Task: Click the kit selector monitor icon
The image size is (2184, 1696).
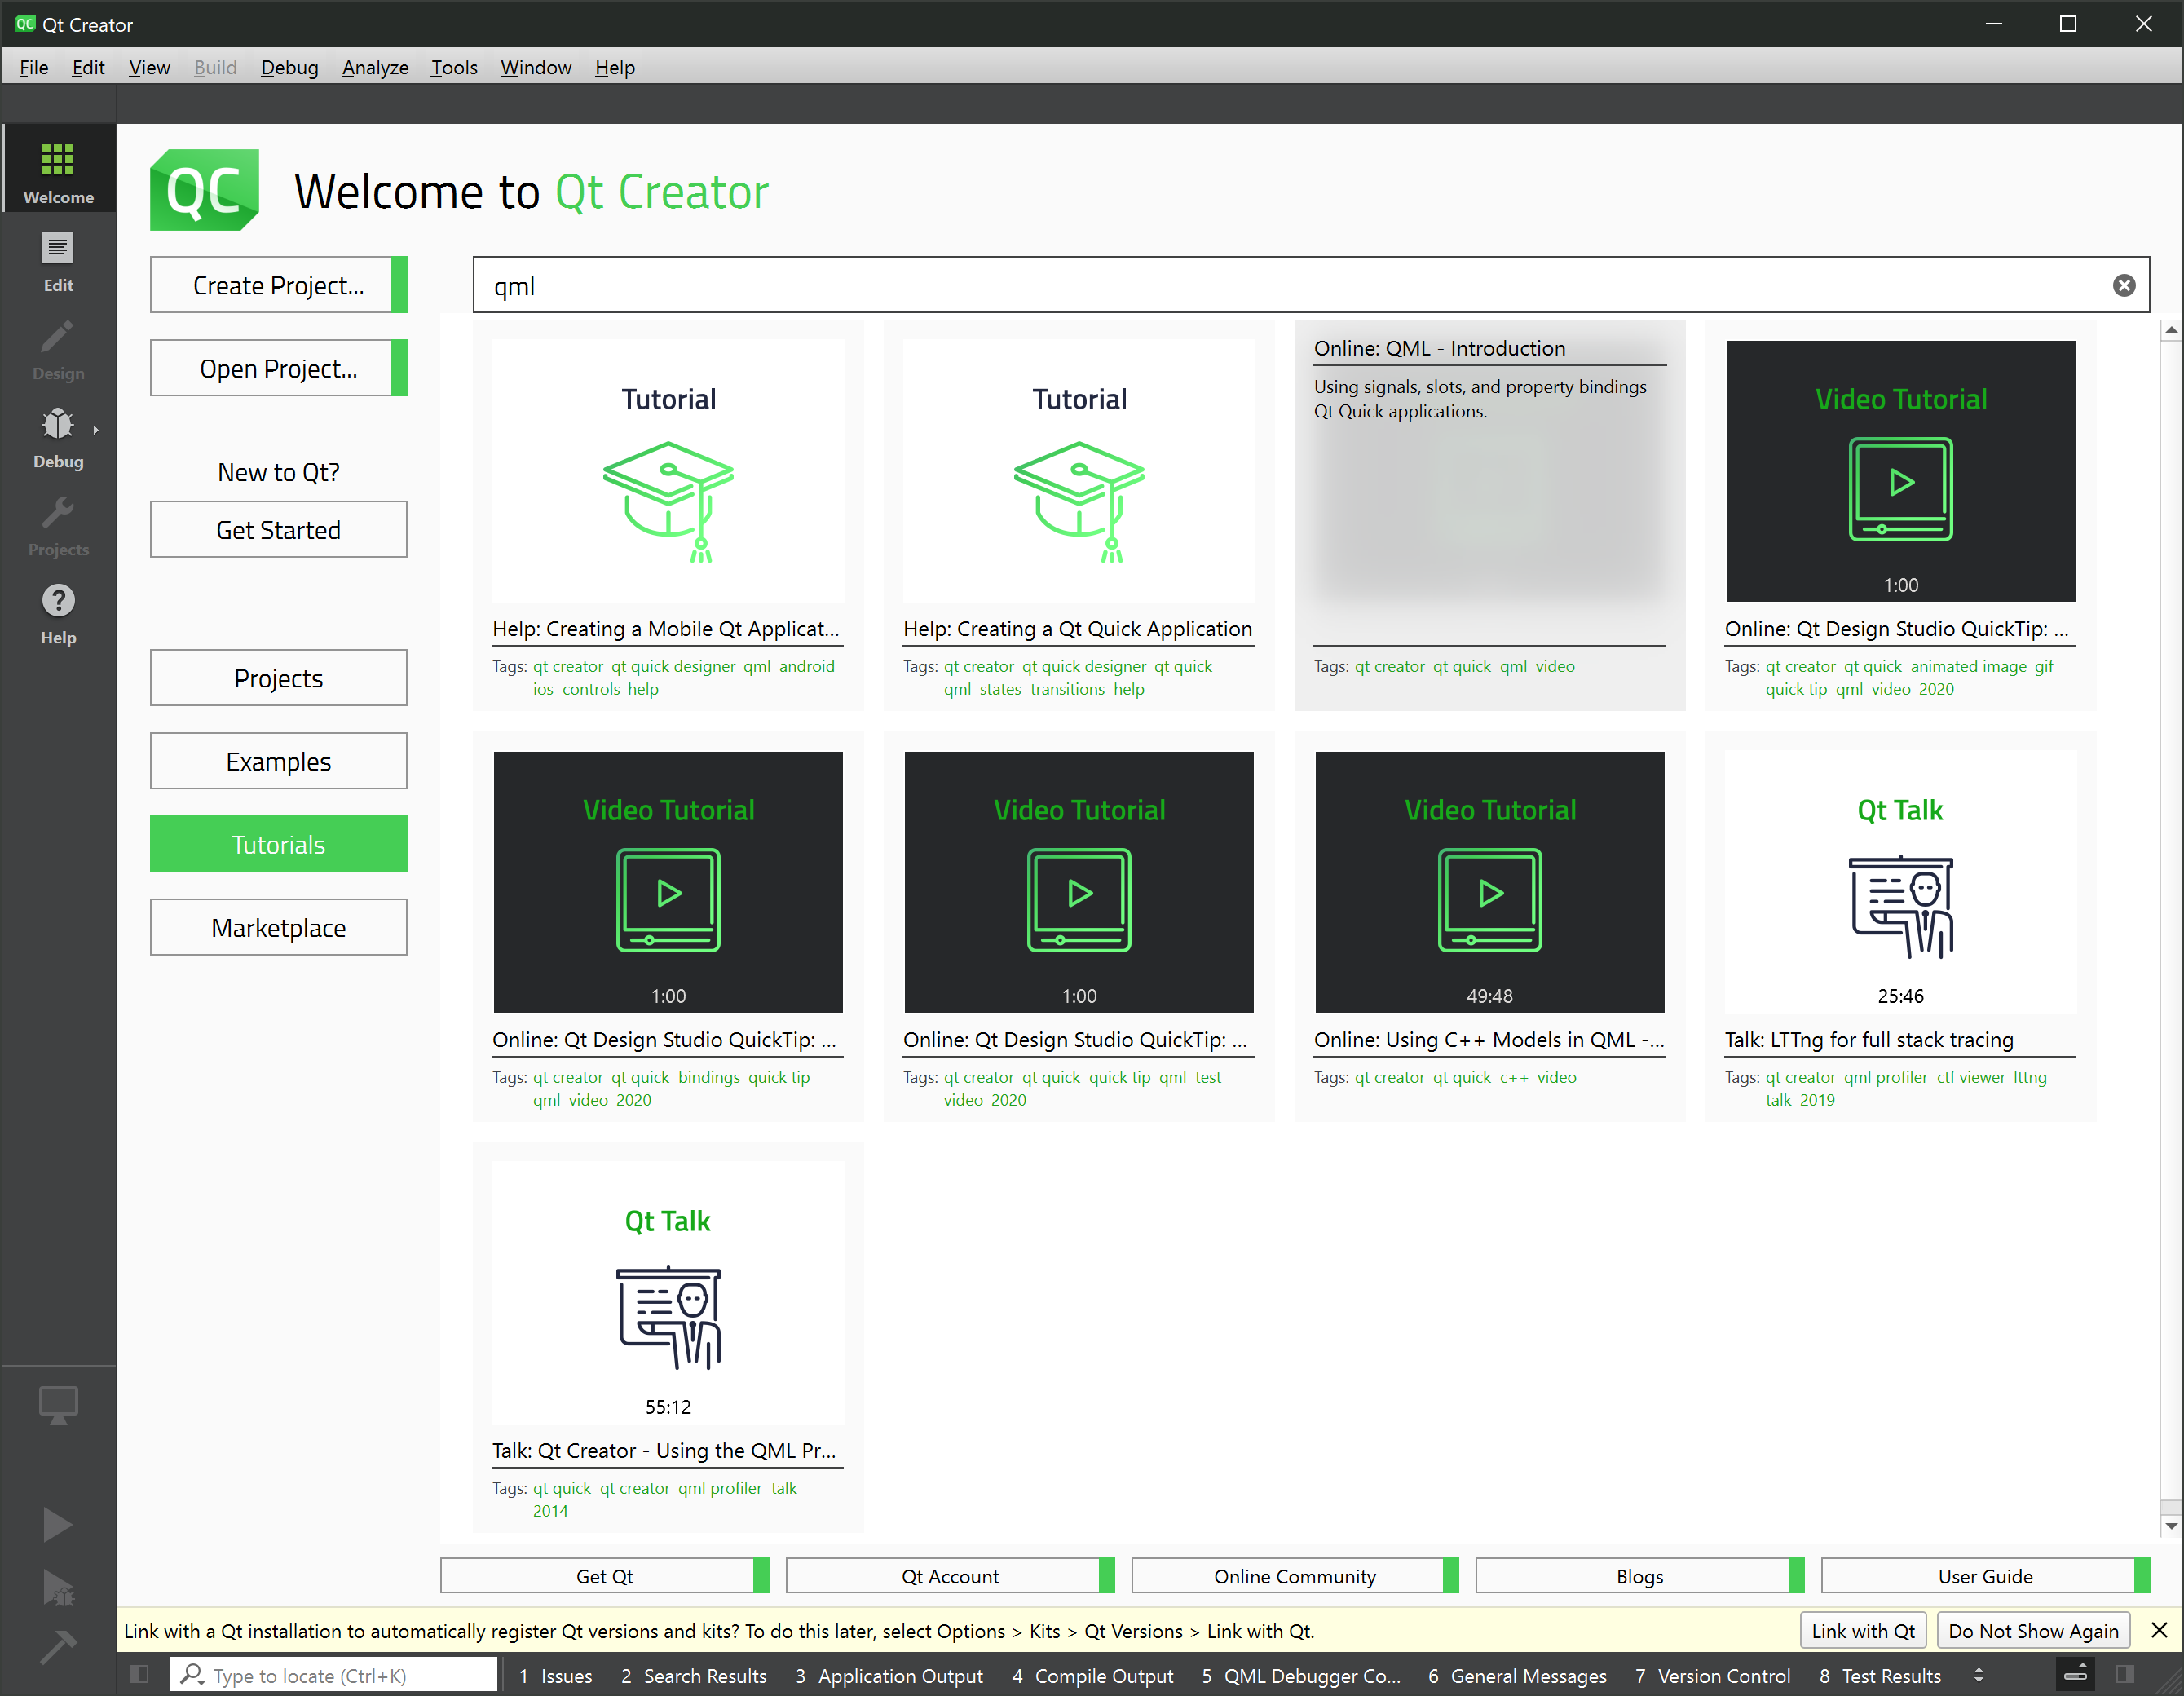Action: 58,1404
